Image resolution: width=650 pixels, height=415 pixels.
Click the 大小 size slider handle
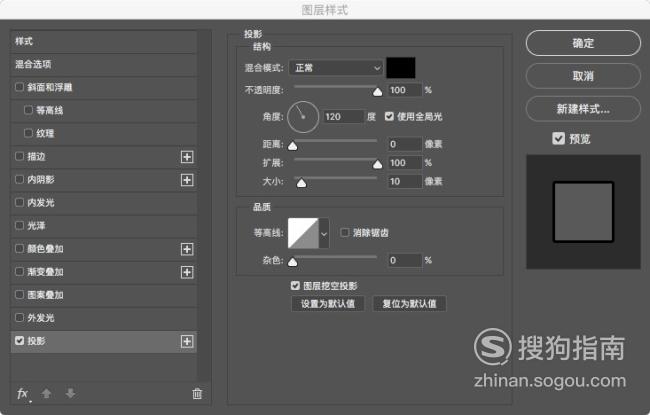point(301,183)
